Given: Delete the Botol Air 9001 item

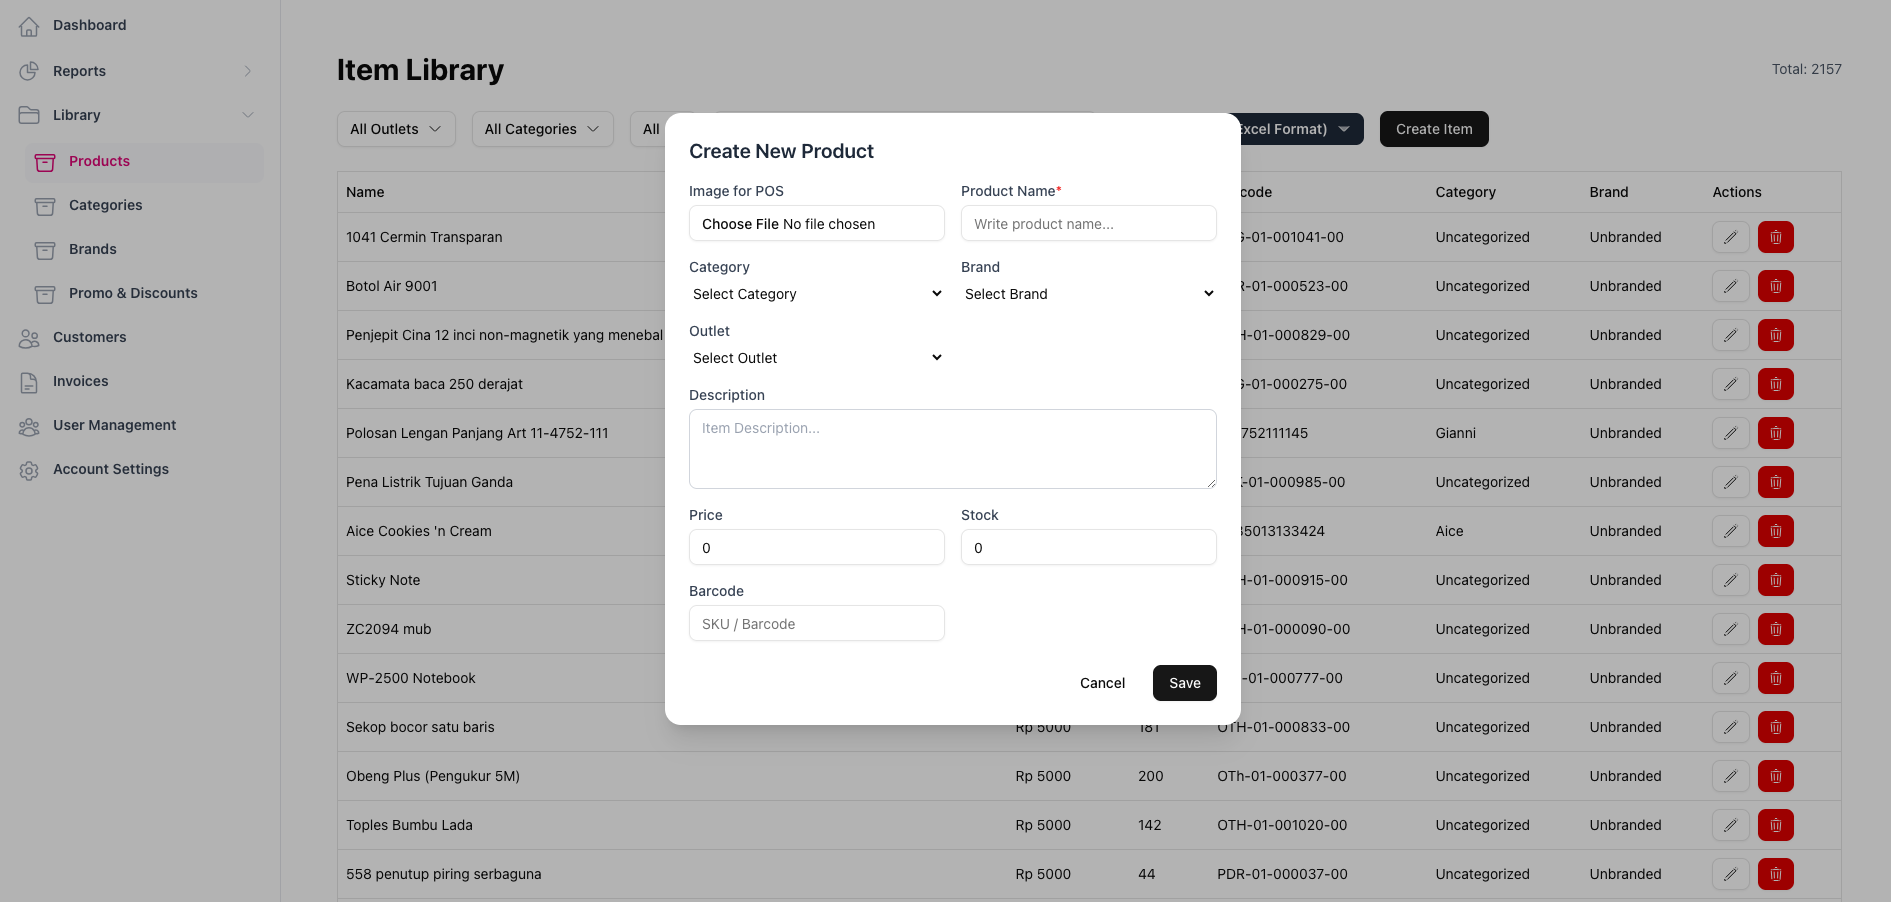Looking at the screenshot, I should pyautogui.click(x=1775, y=286).
